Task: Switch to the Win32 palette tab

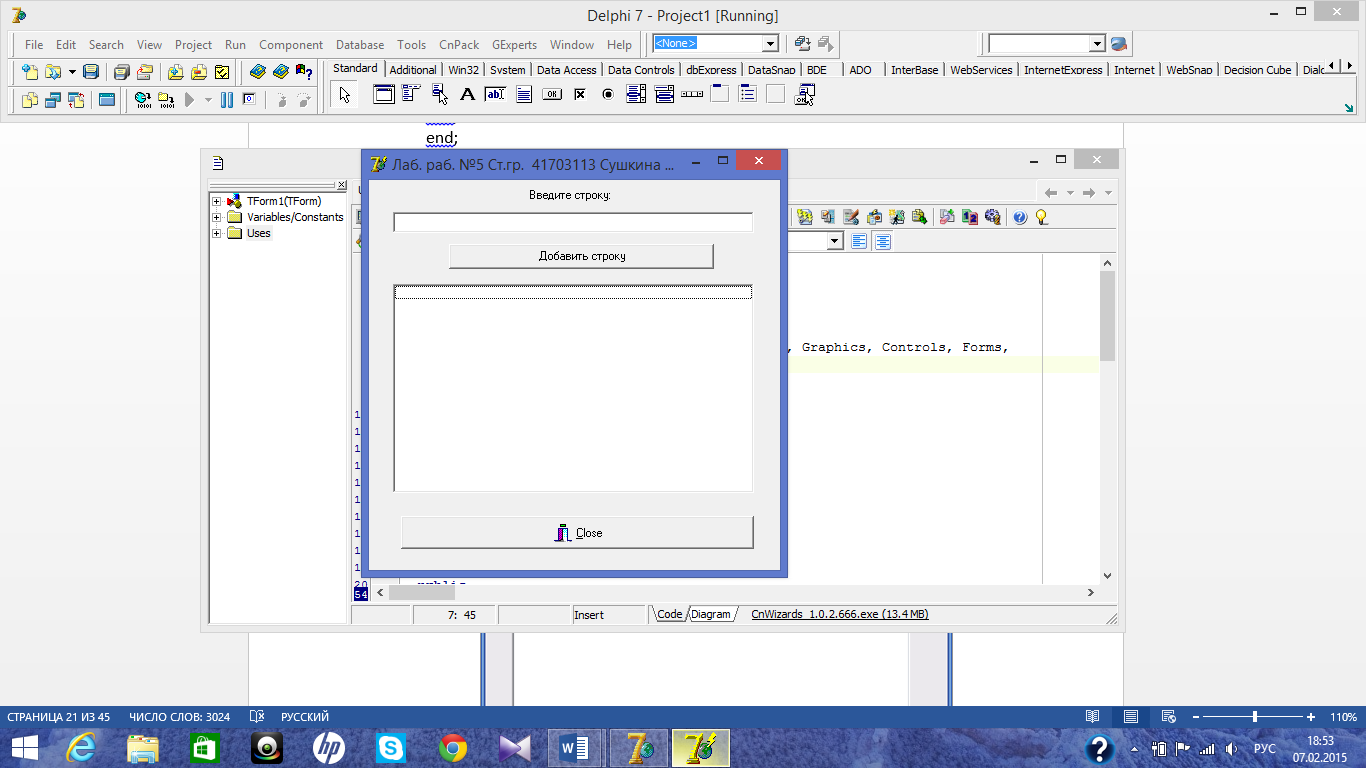Action: tap(464, 70)
